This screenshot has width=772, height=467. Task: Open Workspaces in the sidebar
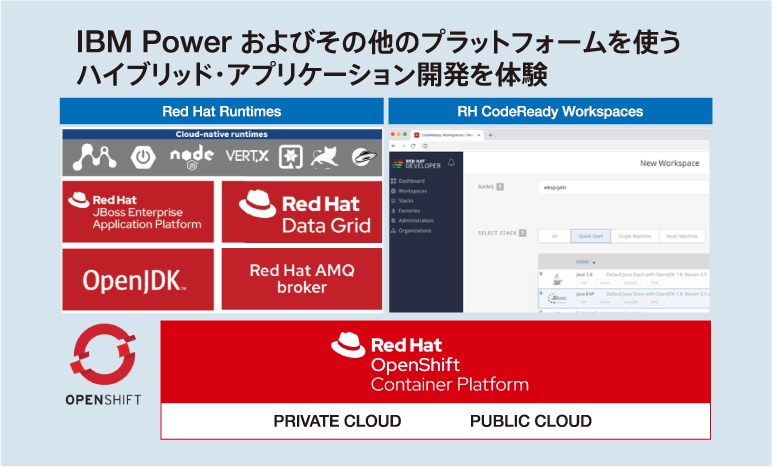point(409,191)
